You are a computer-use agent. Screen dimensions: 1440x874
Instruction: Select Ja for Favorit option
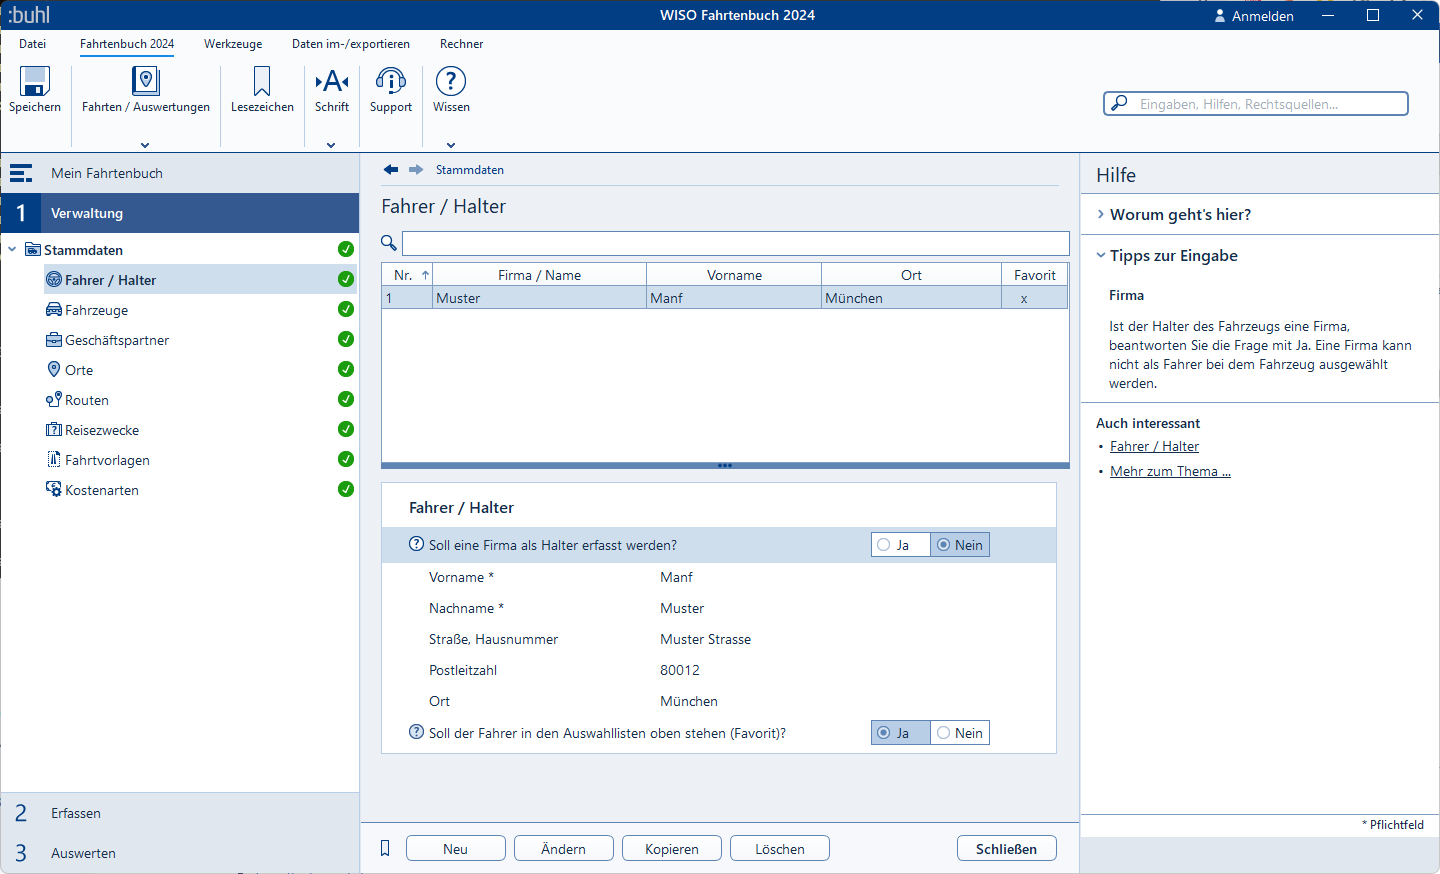(x=901, y=733)
